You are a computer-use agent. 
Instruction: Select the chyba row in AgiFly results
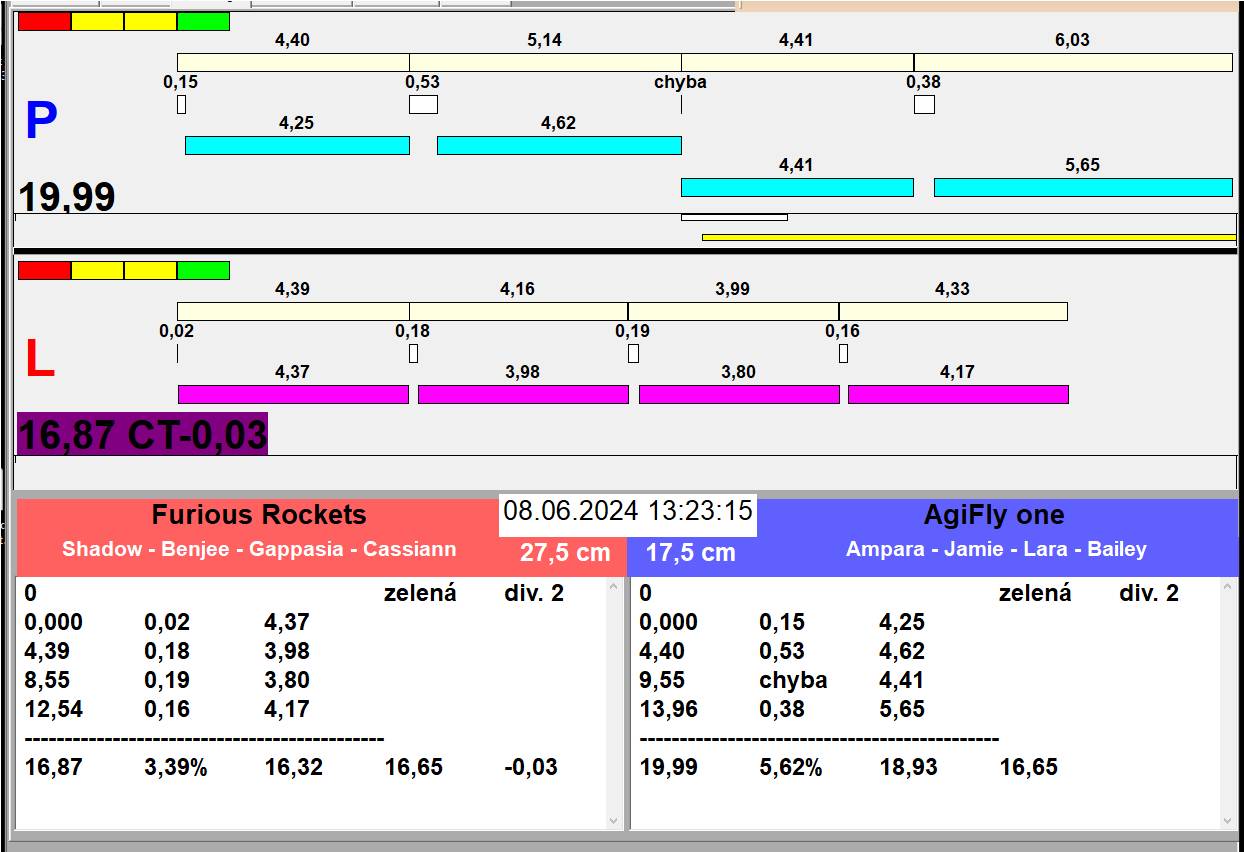point(792,680)
